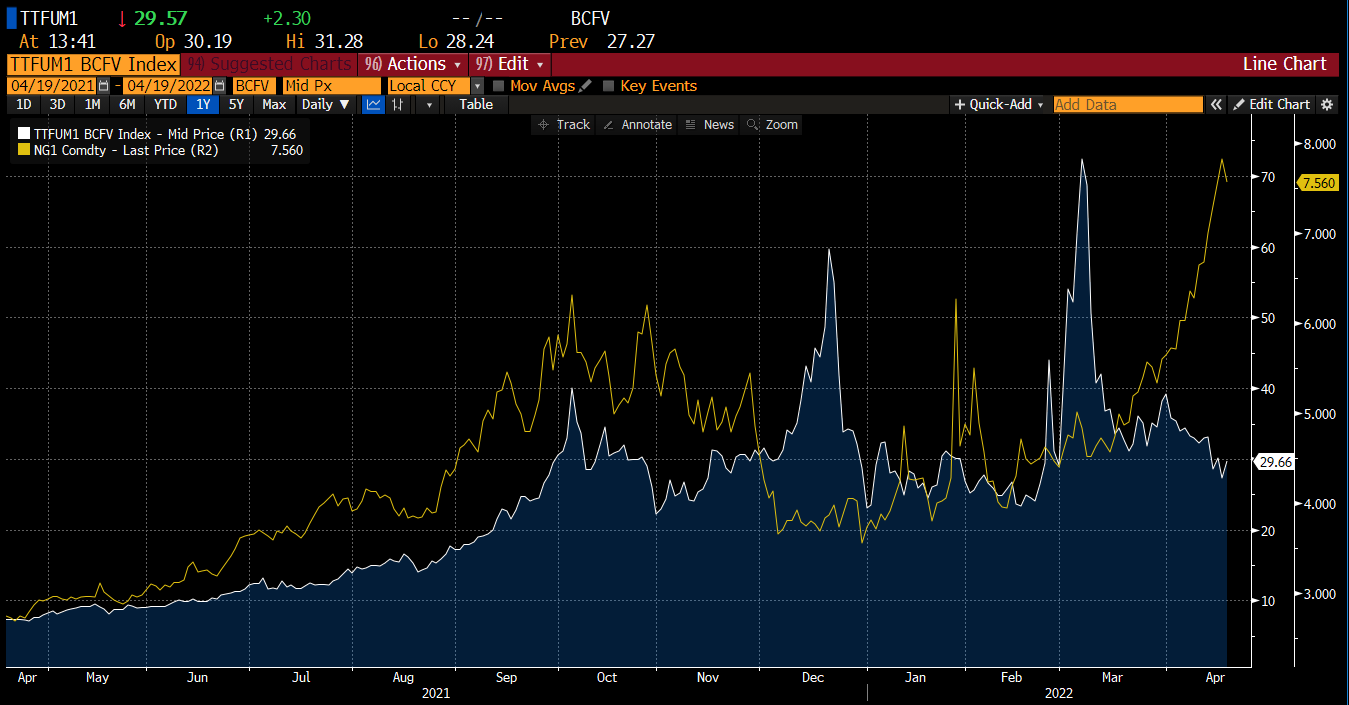Enable the Key Events checkbox
This screenshot has width=1349, height=705.
coord(608,86)
